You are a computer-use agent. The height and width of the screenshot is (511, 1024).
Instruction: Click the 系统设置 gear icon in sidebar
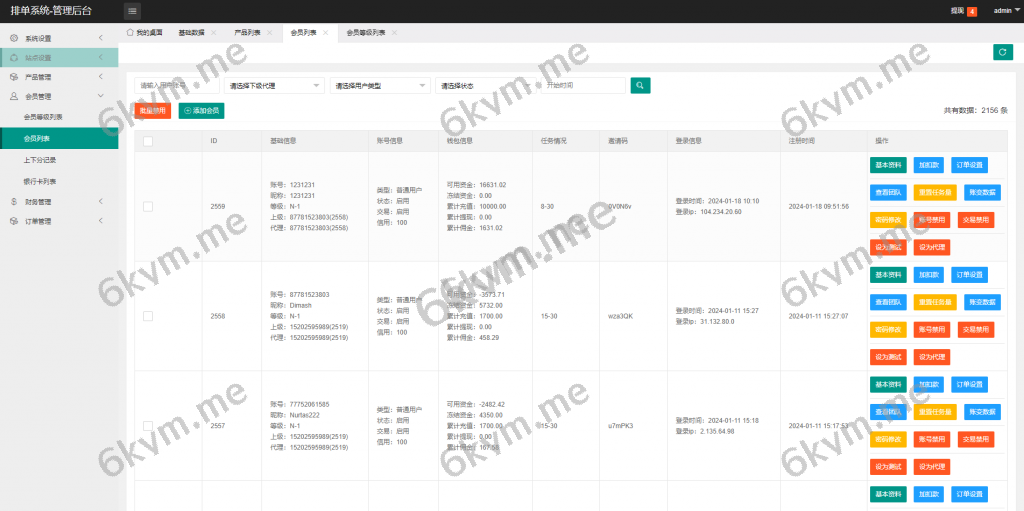click(x=14, y=38)
